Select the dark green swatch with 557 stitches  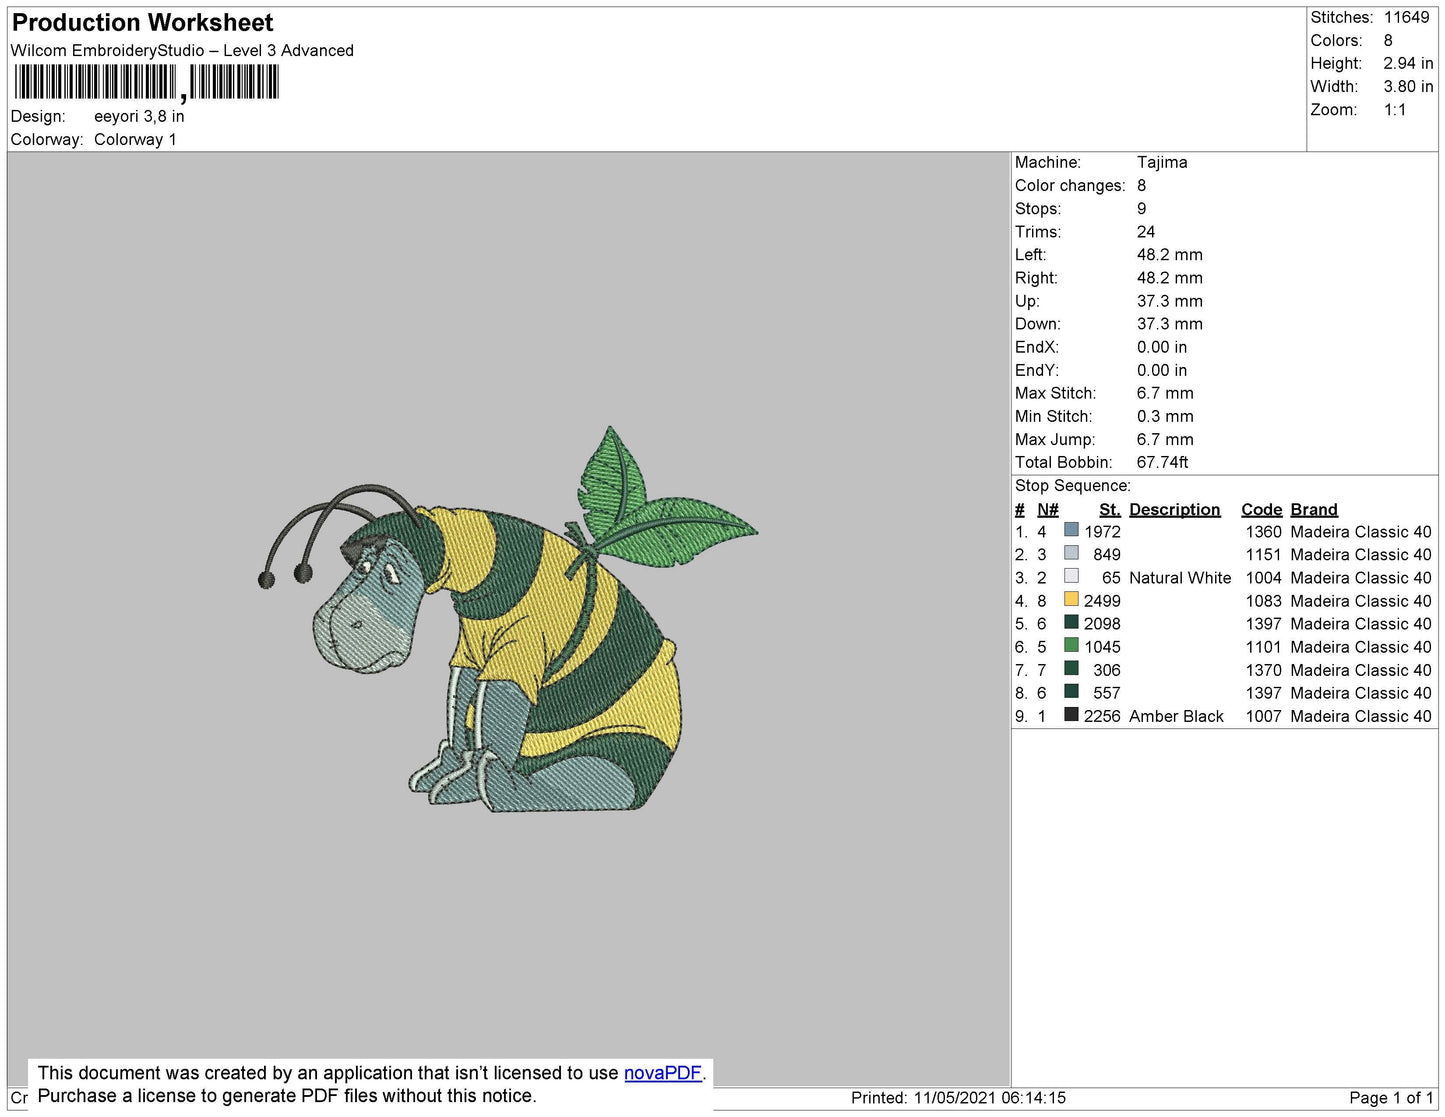click(1071, 692)
